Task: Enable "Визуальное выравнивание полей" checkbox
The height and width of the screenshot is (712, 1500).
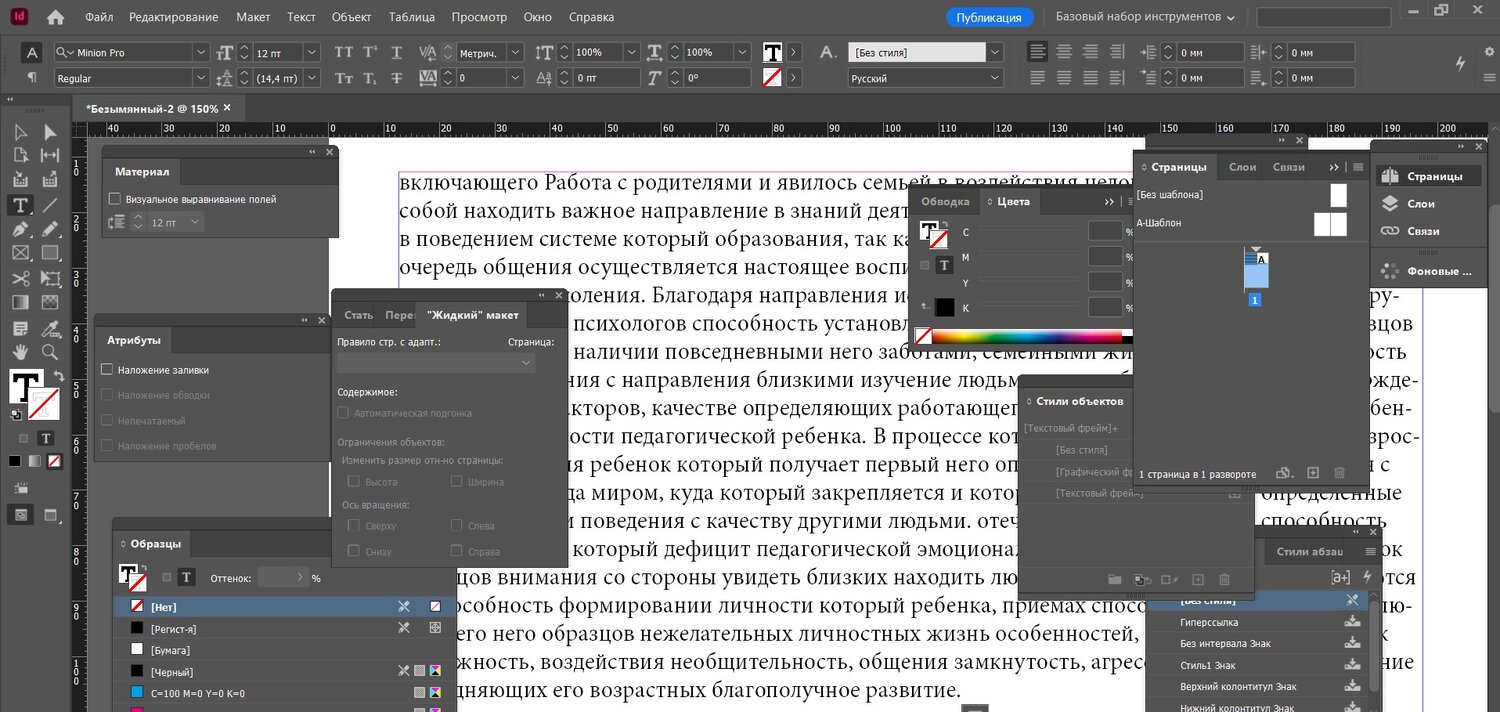Action: pos(115,199)
